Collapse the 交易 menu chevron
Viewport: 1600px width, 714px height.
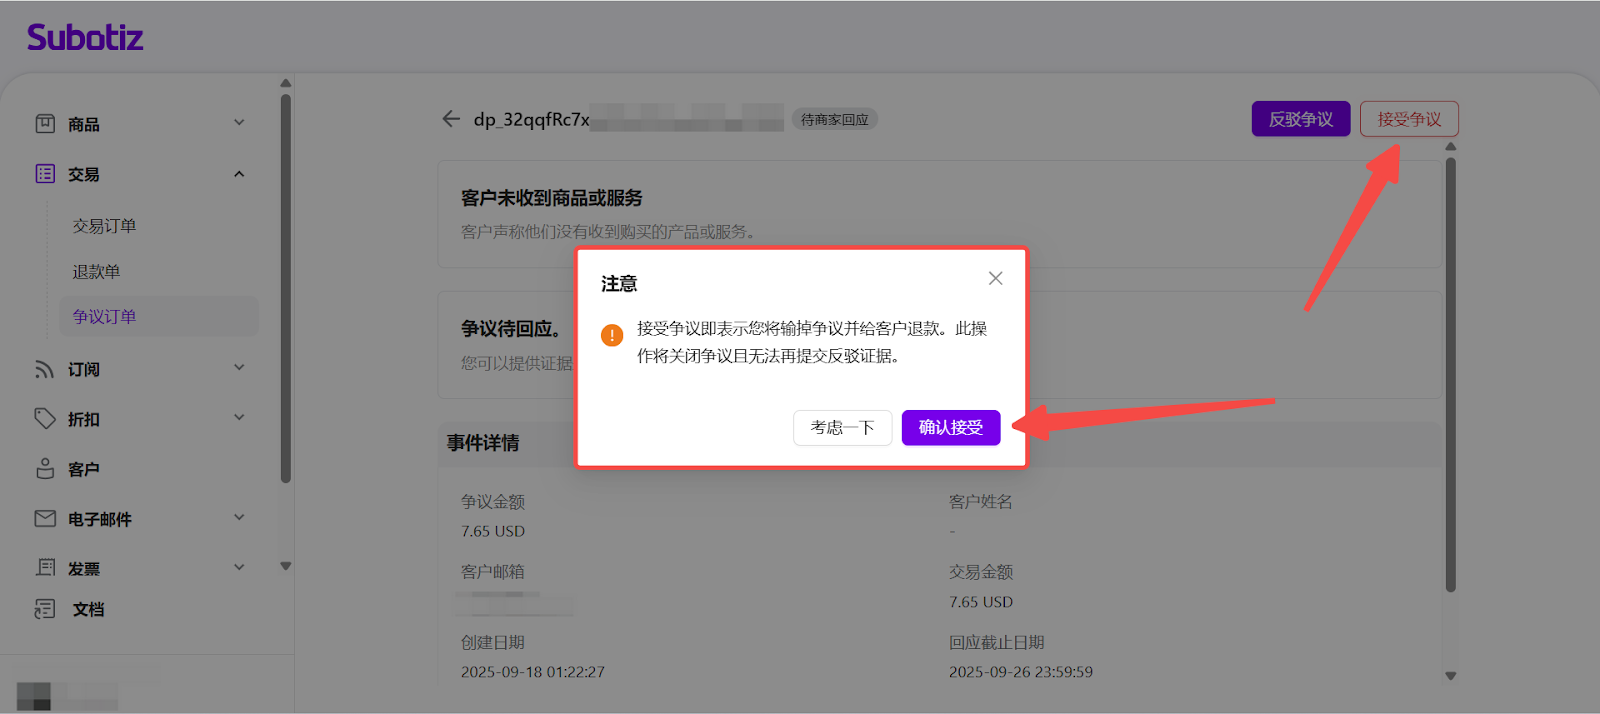click(239, 174)
